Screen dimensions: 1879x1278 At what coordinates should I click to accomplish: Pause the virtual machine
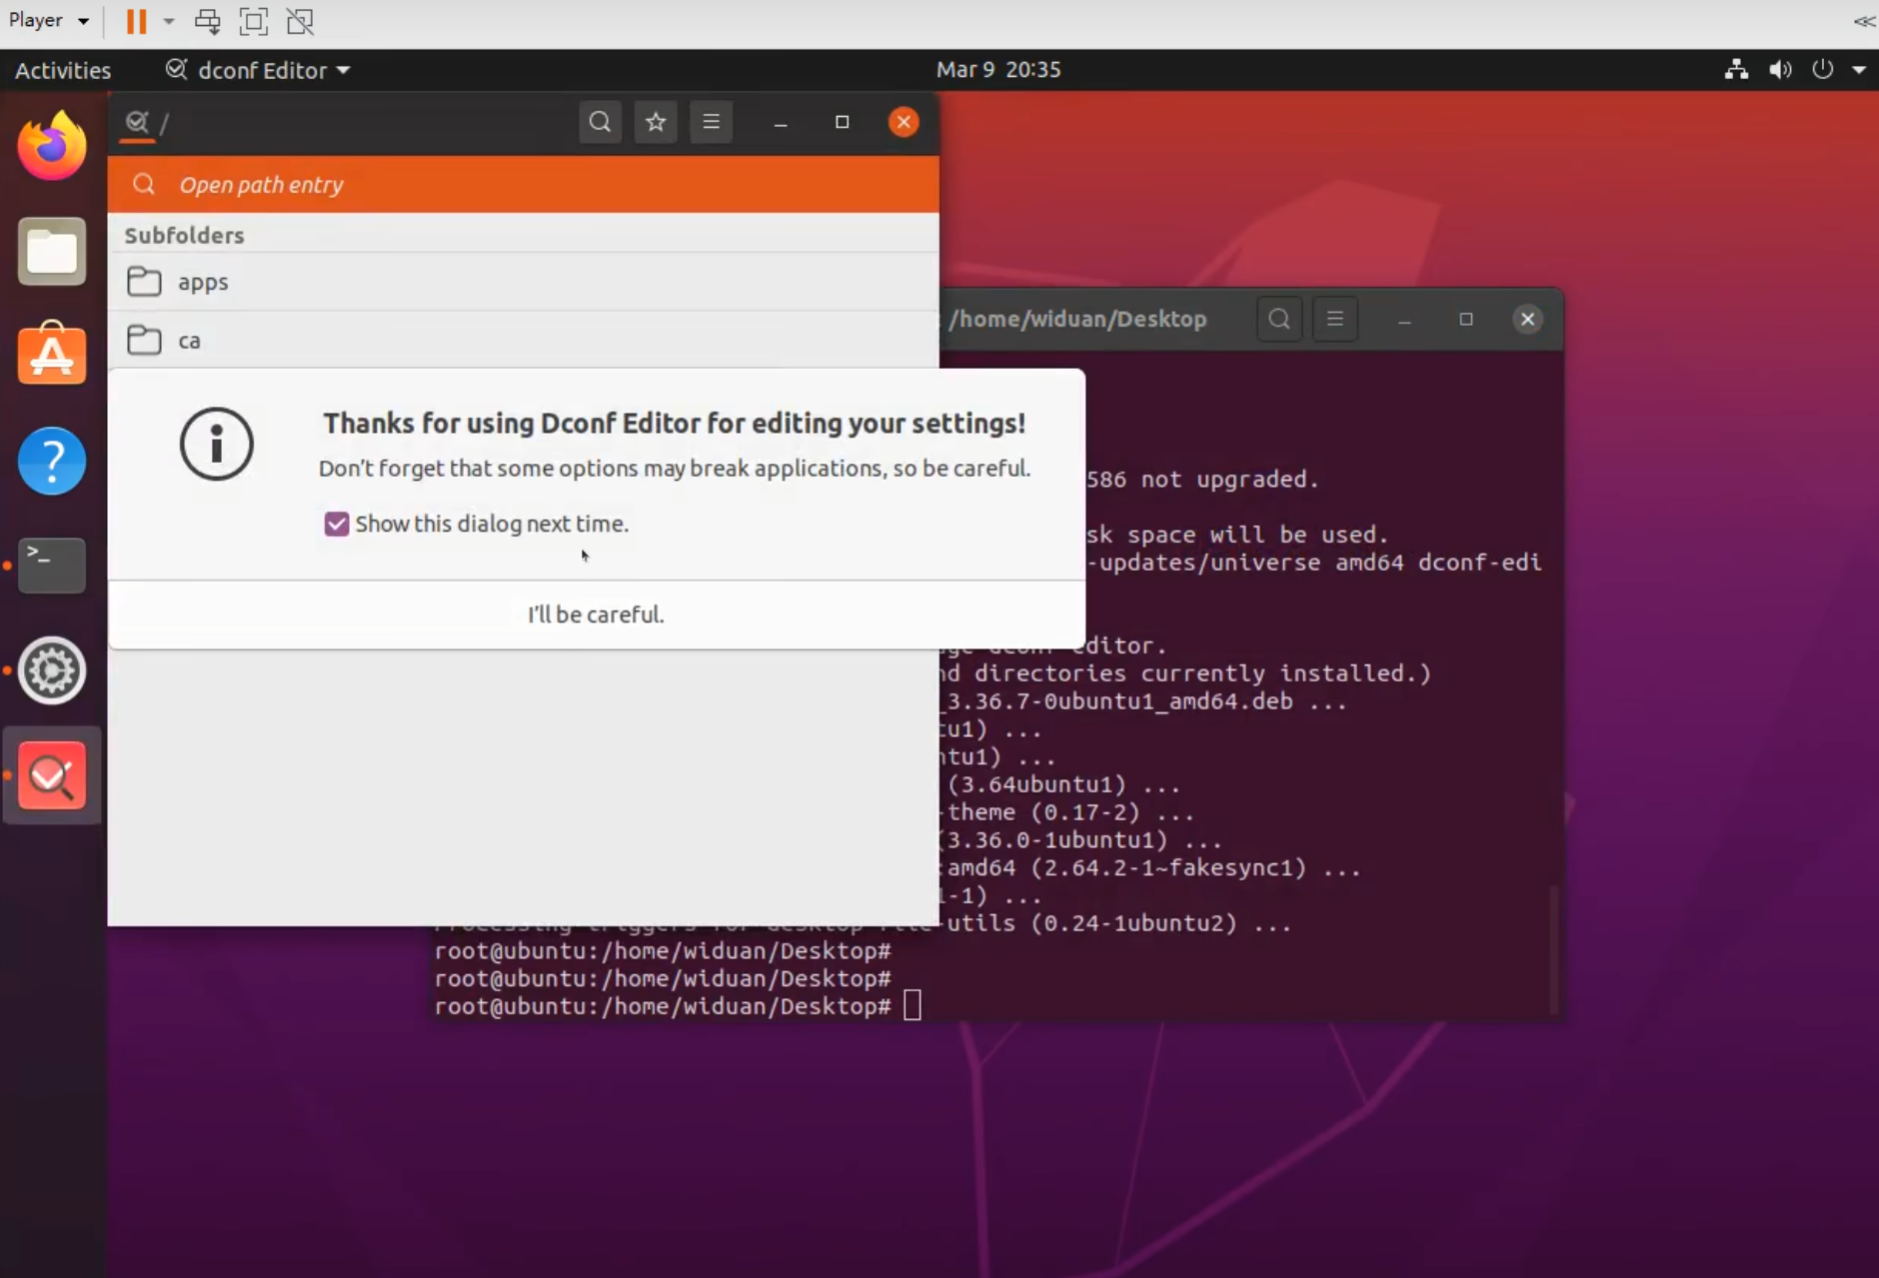coord(136,21)
